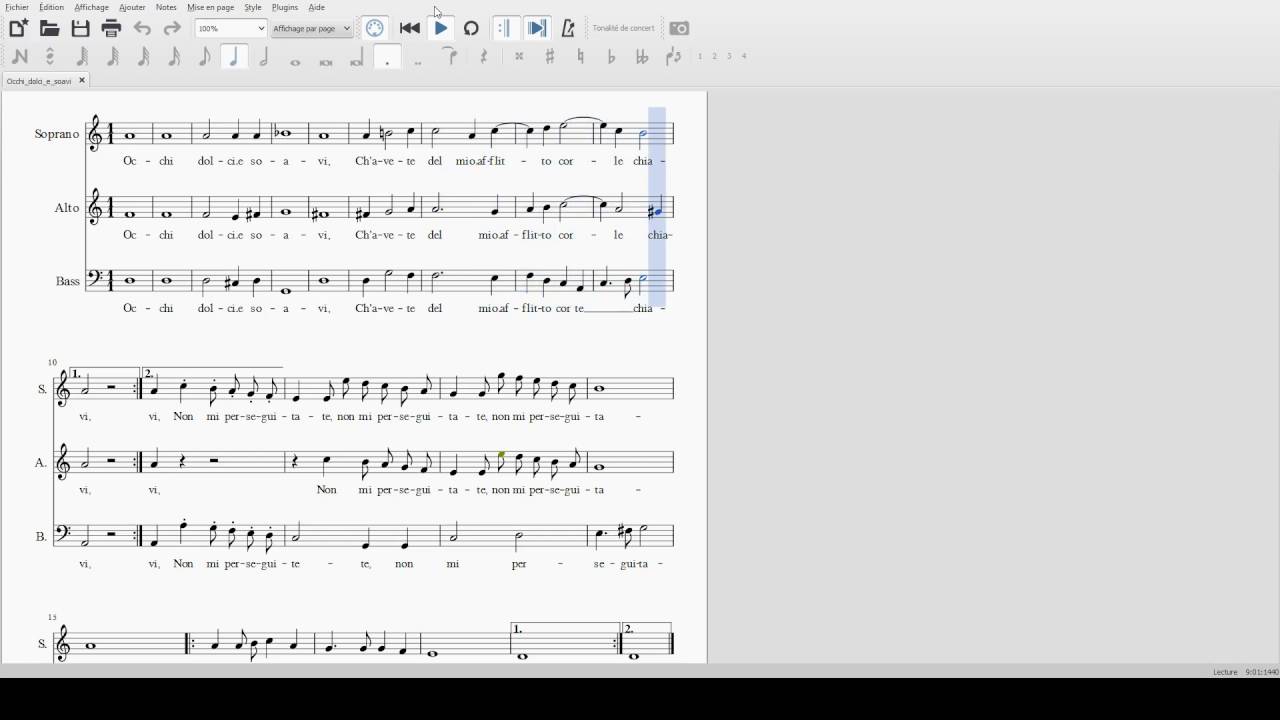Apply a natural accidental
The width and height of the screenshot is (1280, 720).
click(581, 57)
